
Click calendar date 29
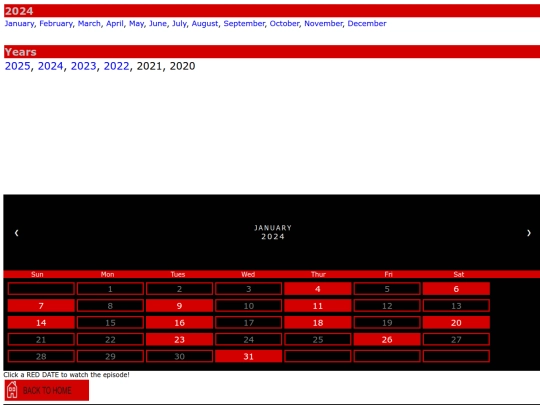point(110,356)
